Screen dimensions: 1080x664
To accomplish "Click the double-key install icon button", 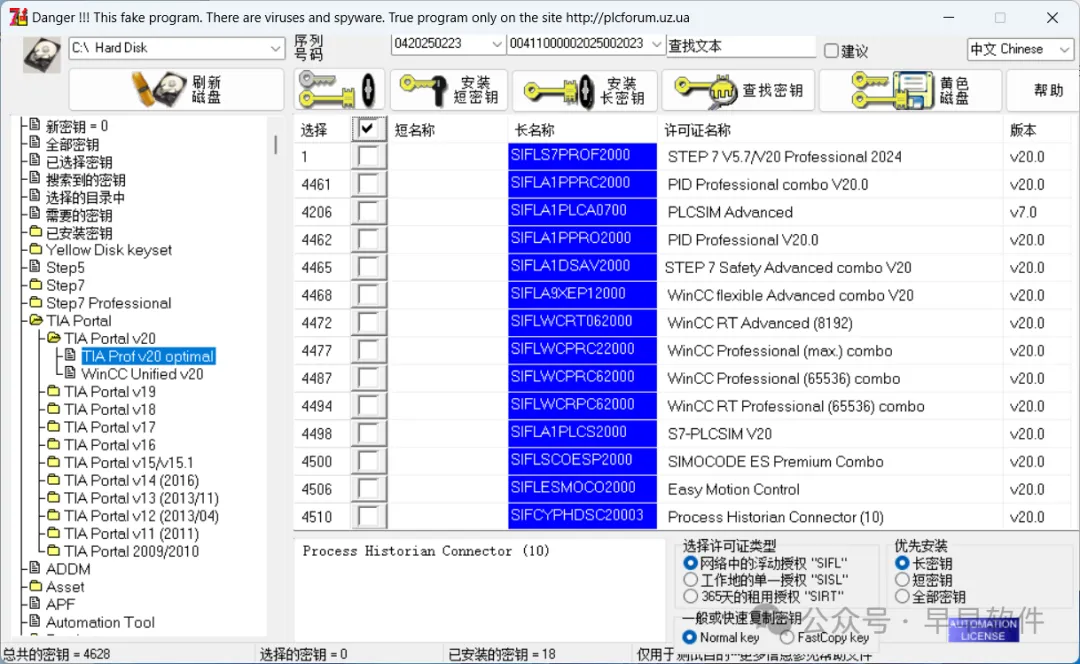I will pos(340,90).
